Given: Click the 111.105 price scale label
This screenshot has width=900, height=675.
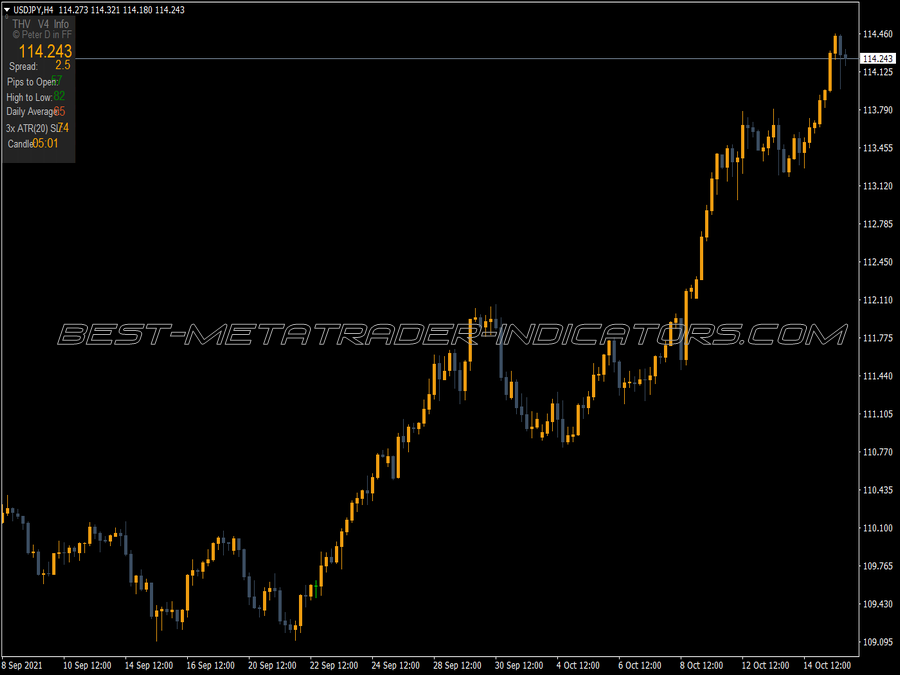Looking at the screenshot, I should point(878,414).
